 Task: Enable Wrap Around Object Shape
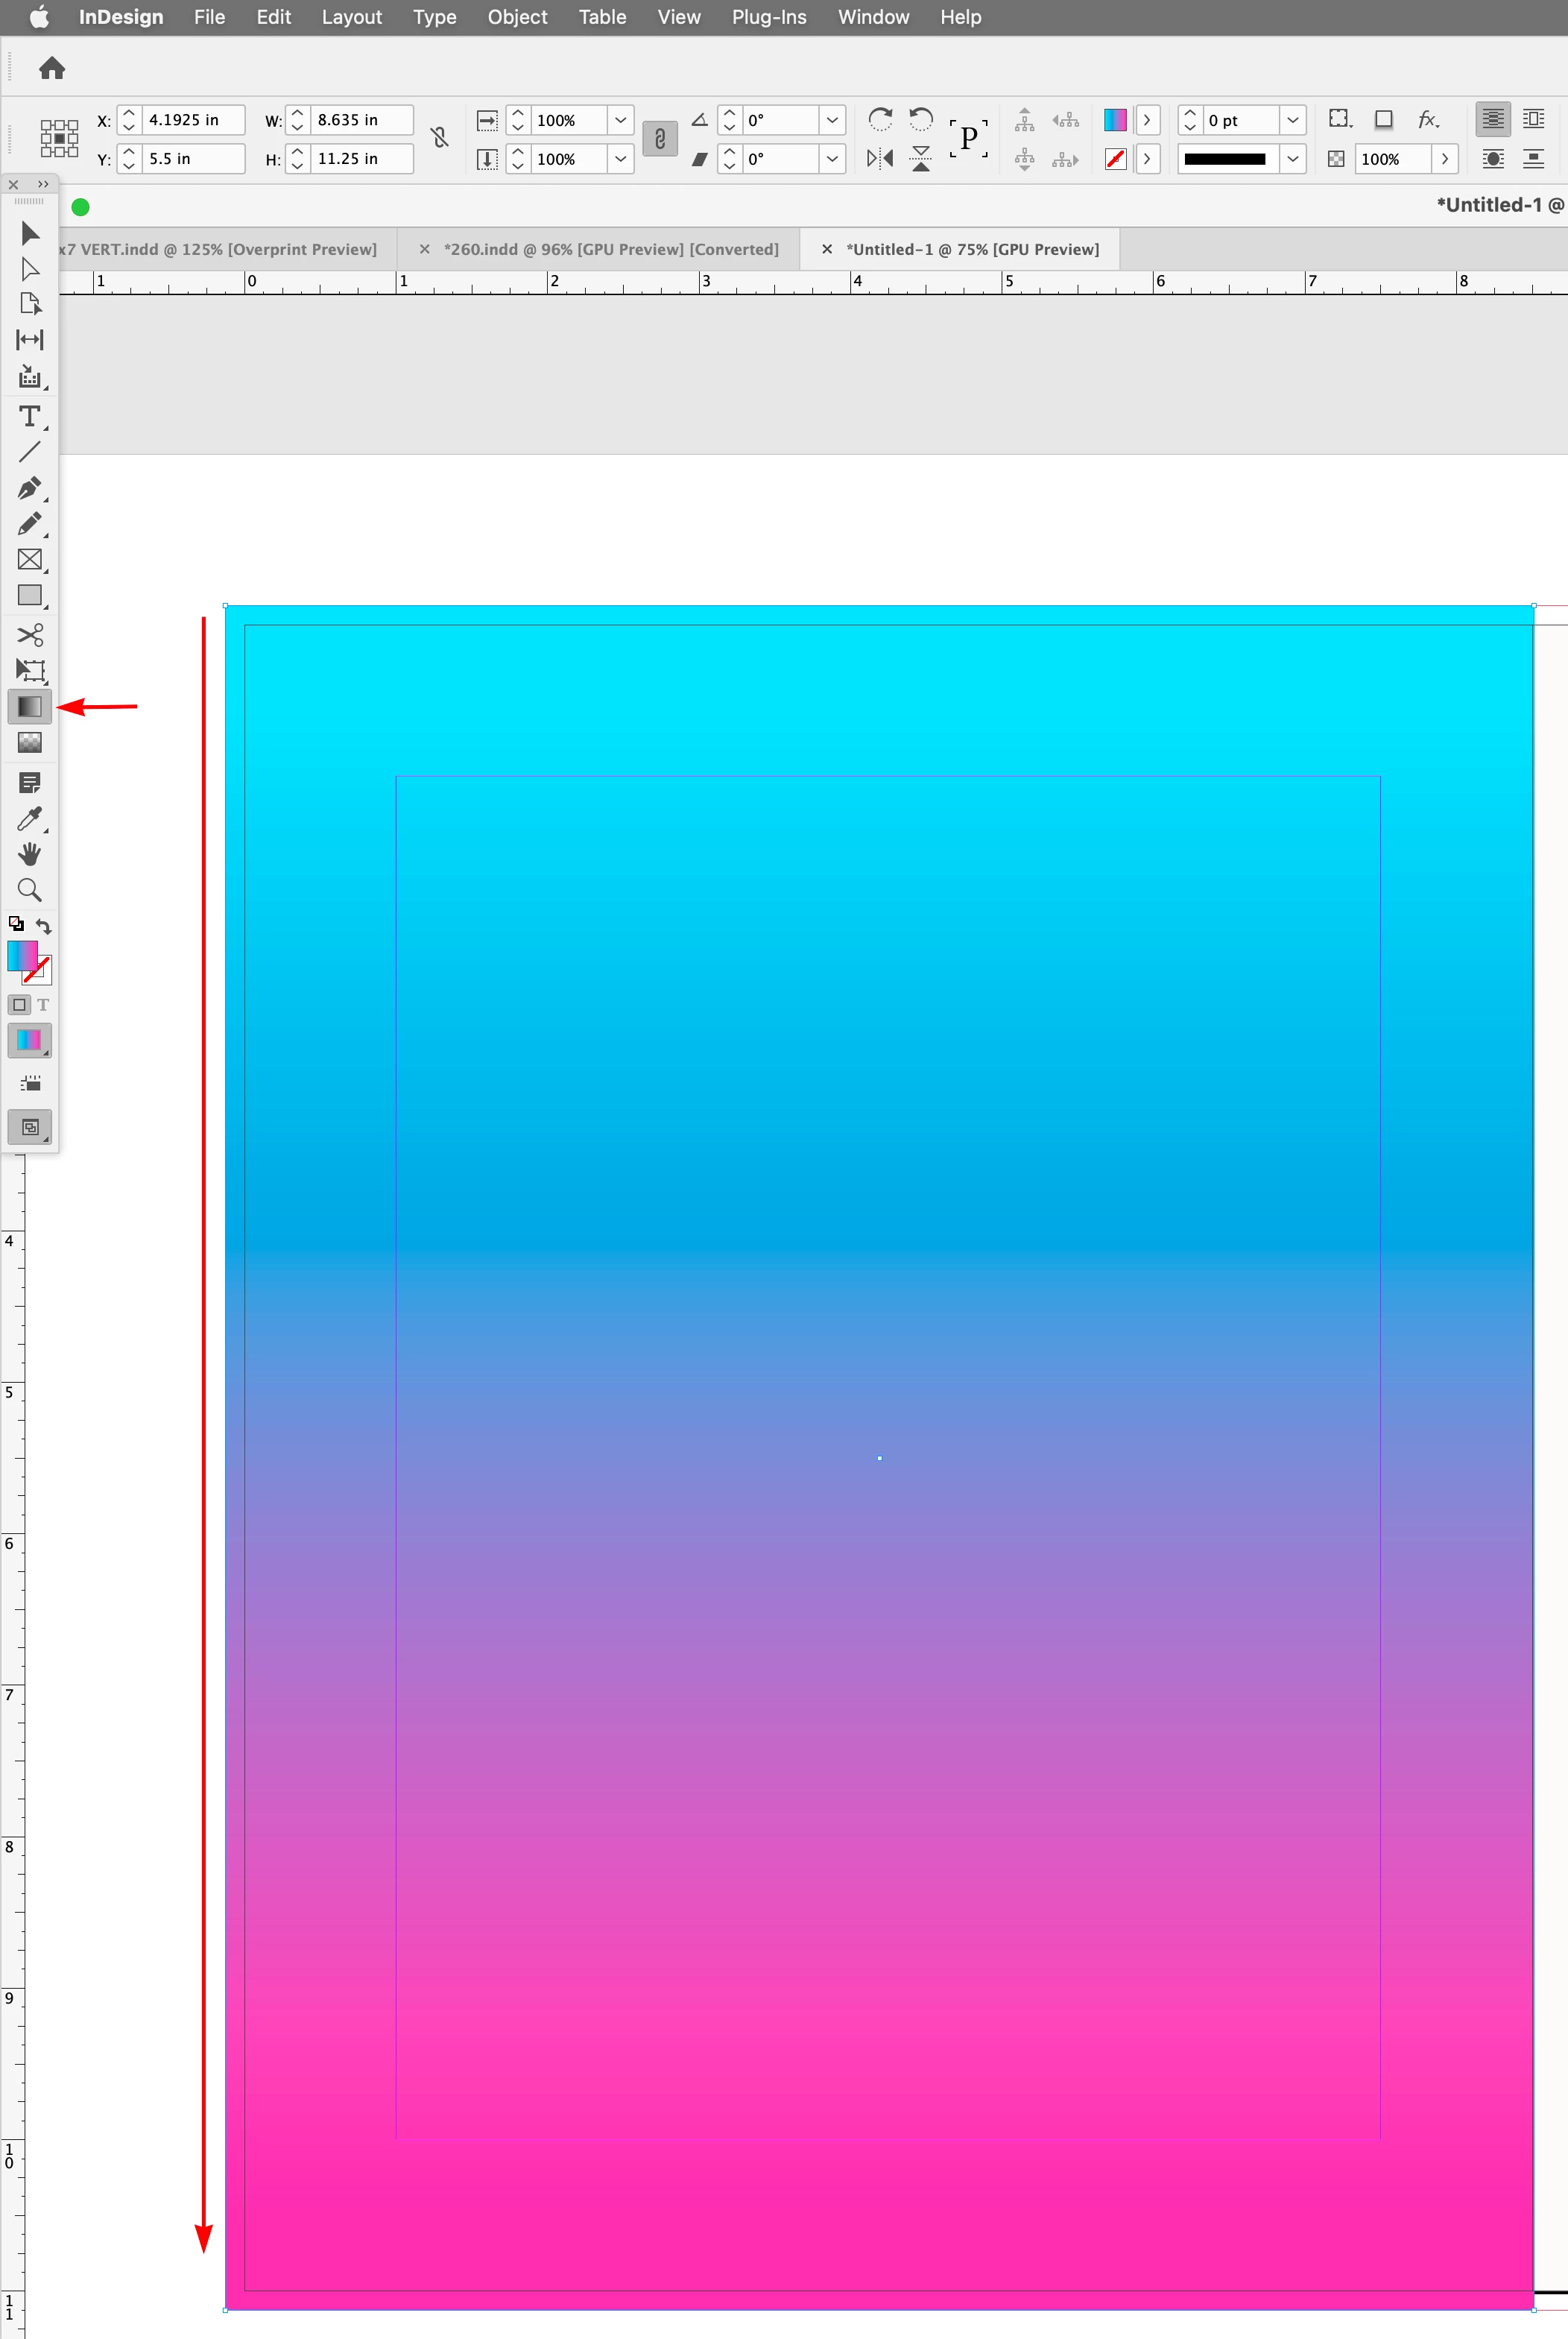[1493, 159]
